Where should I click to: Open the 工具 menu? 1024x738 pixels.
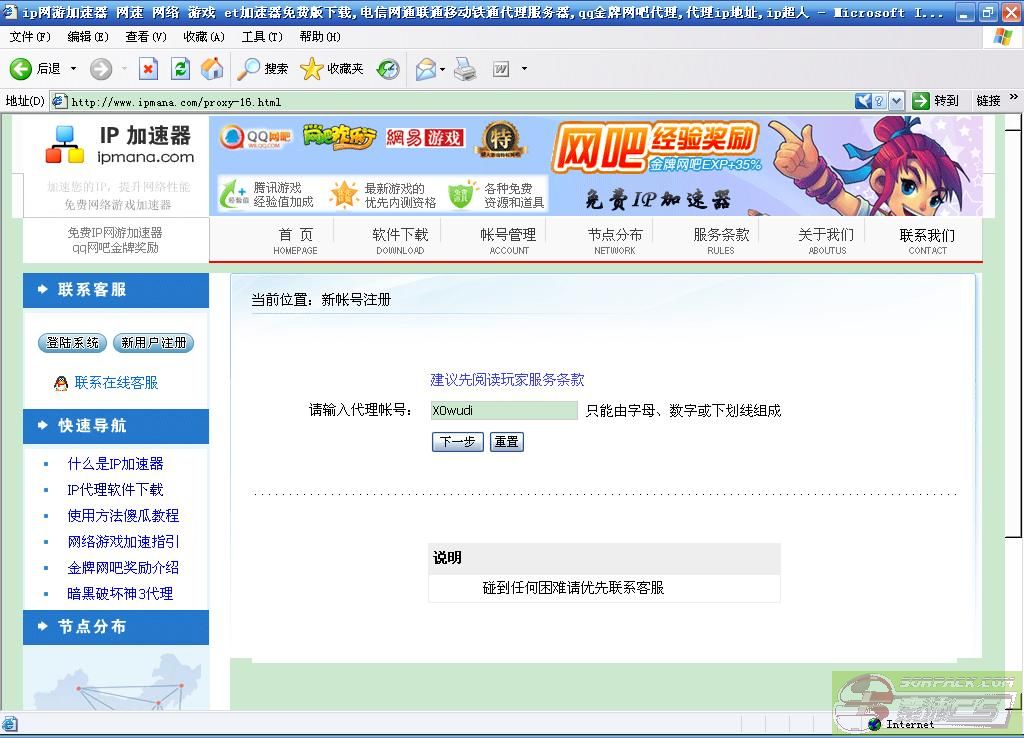pos(262,37)
